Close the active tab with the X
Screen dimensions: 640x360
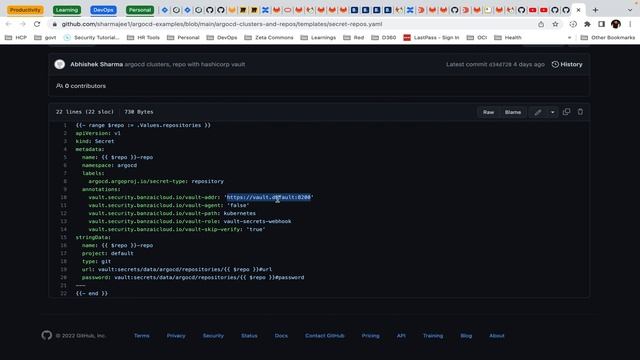(578, 10)
